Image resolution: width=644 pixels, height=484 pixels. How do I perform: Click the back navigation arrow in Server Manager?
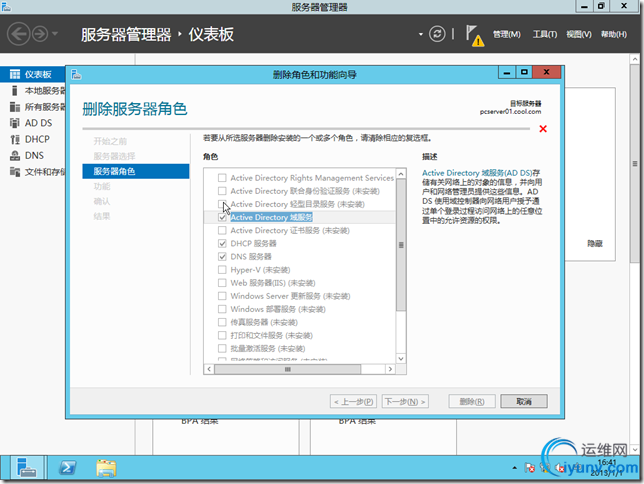(18, 34)
